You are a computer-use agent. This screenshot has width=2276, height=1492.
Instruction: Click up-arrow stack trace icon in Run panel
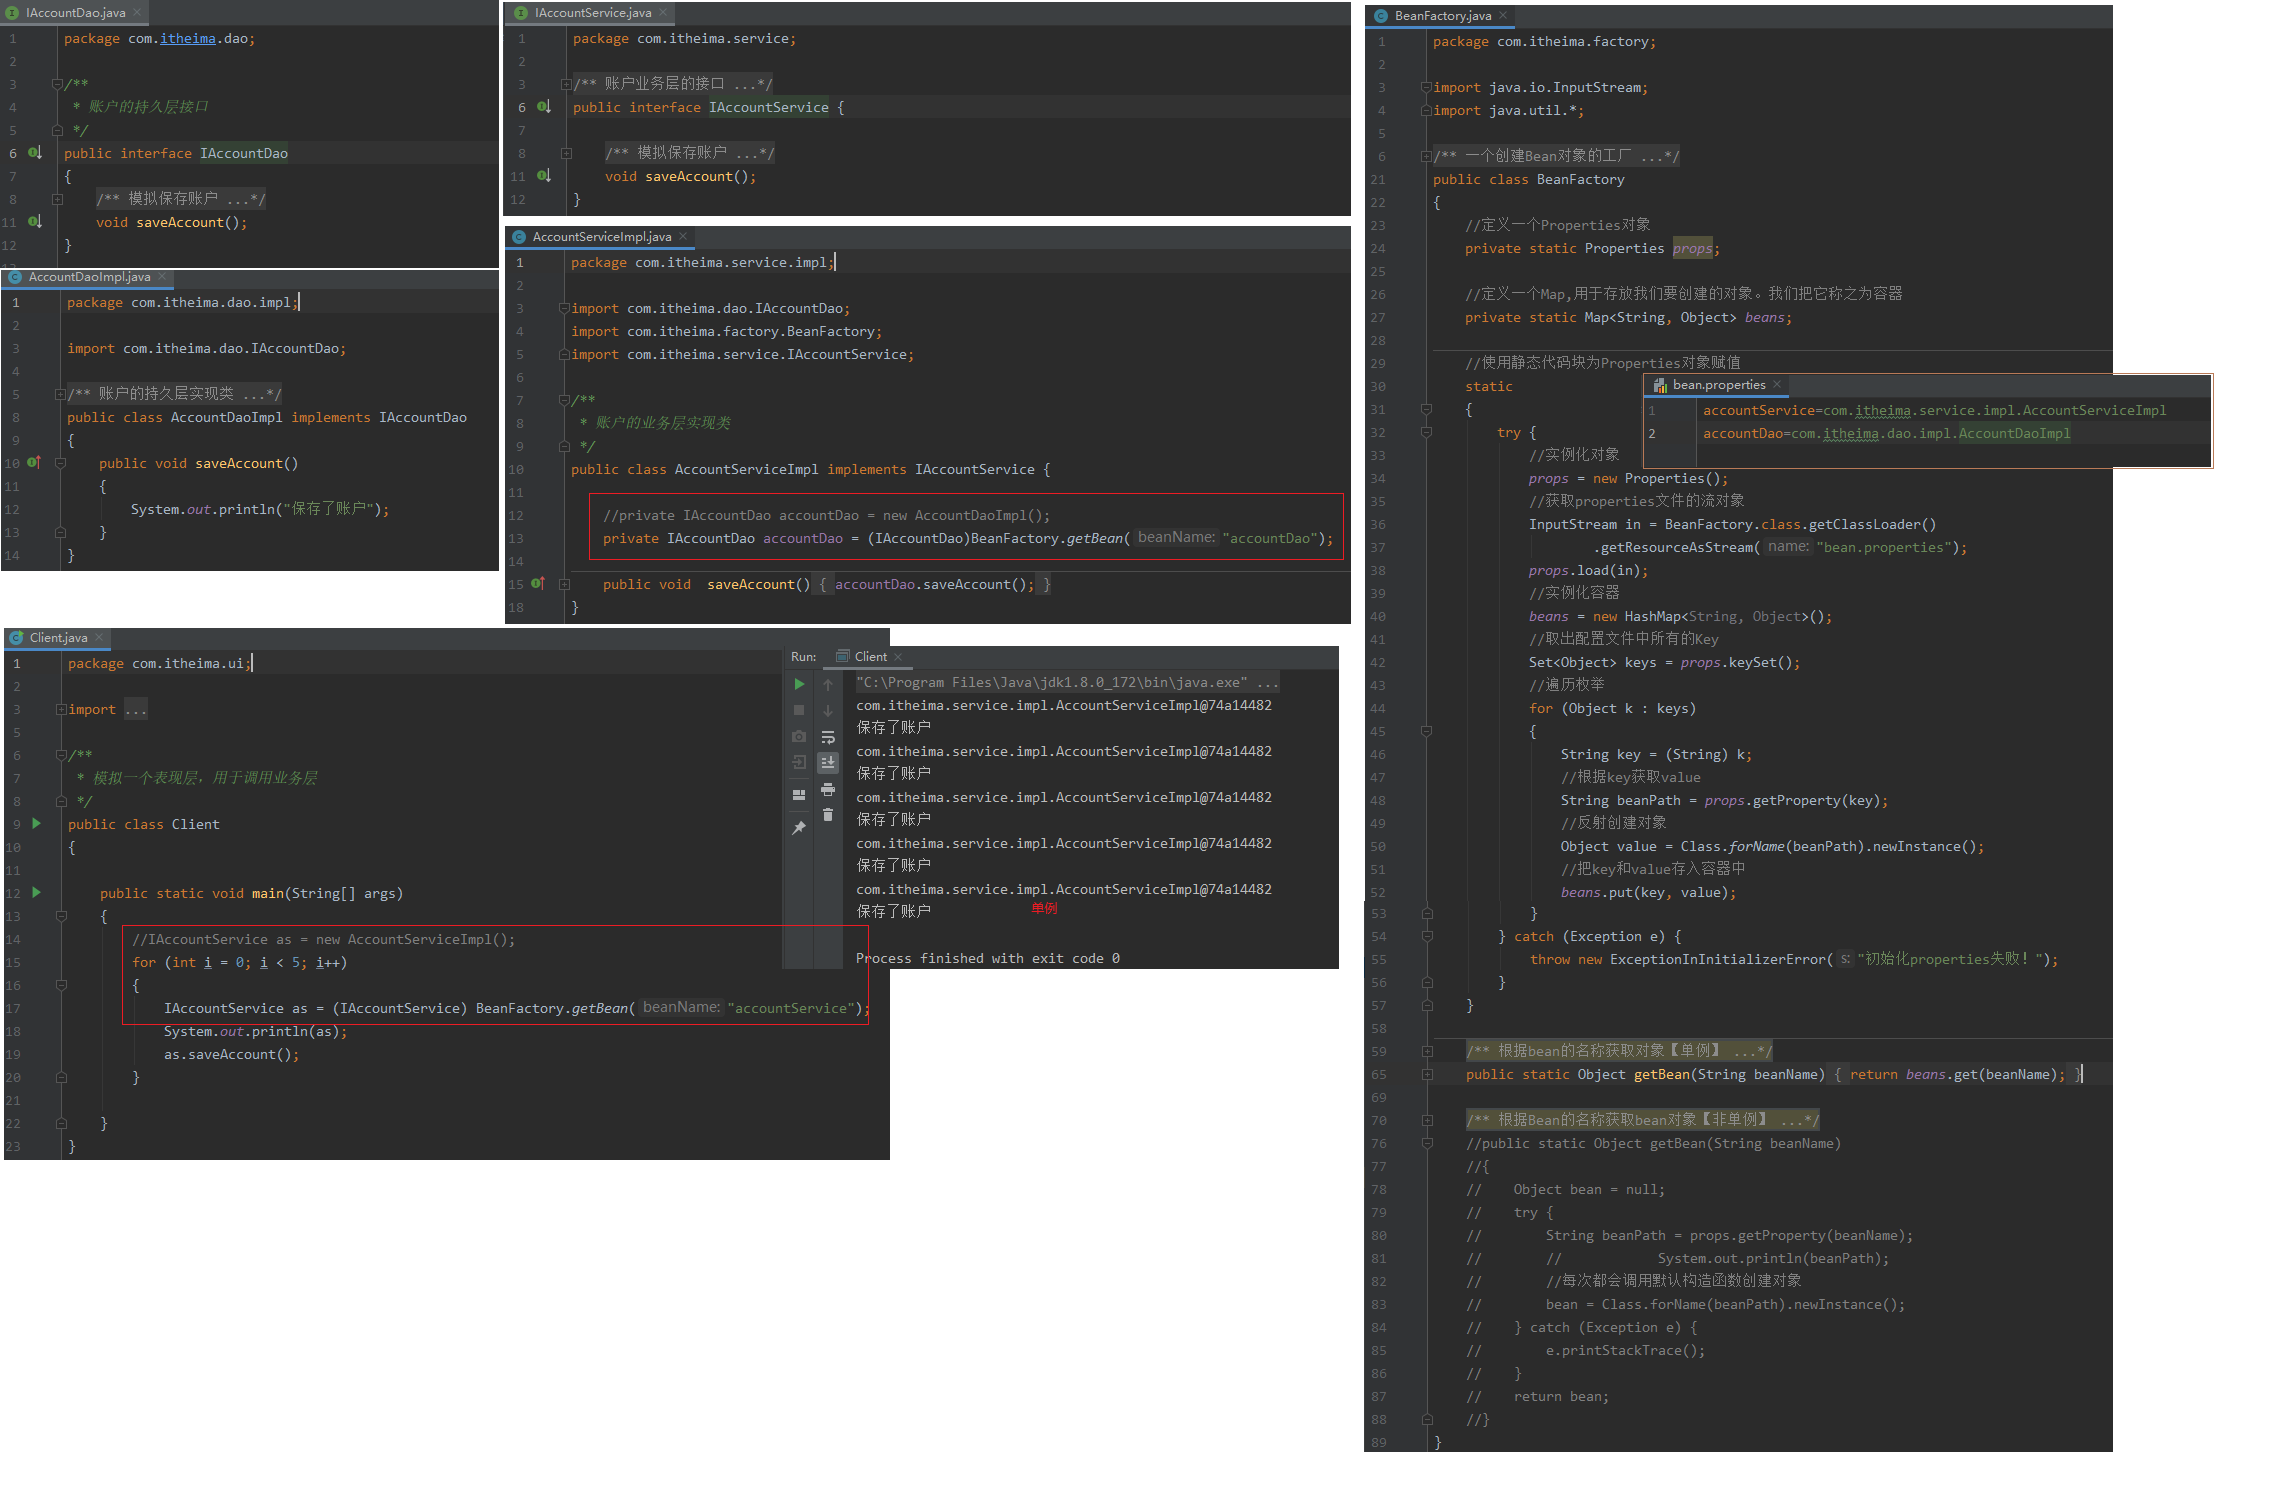828,684
